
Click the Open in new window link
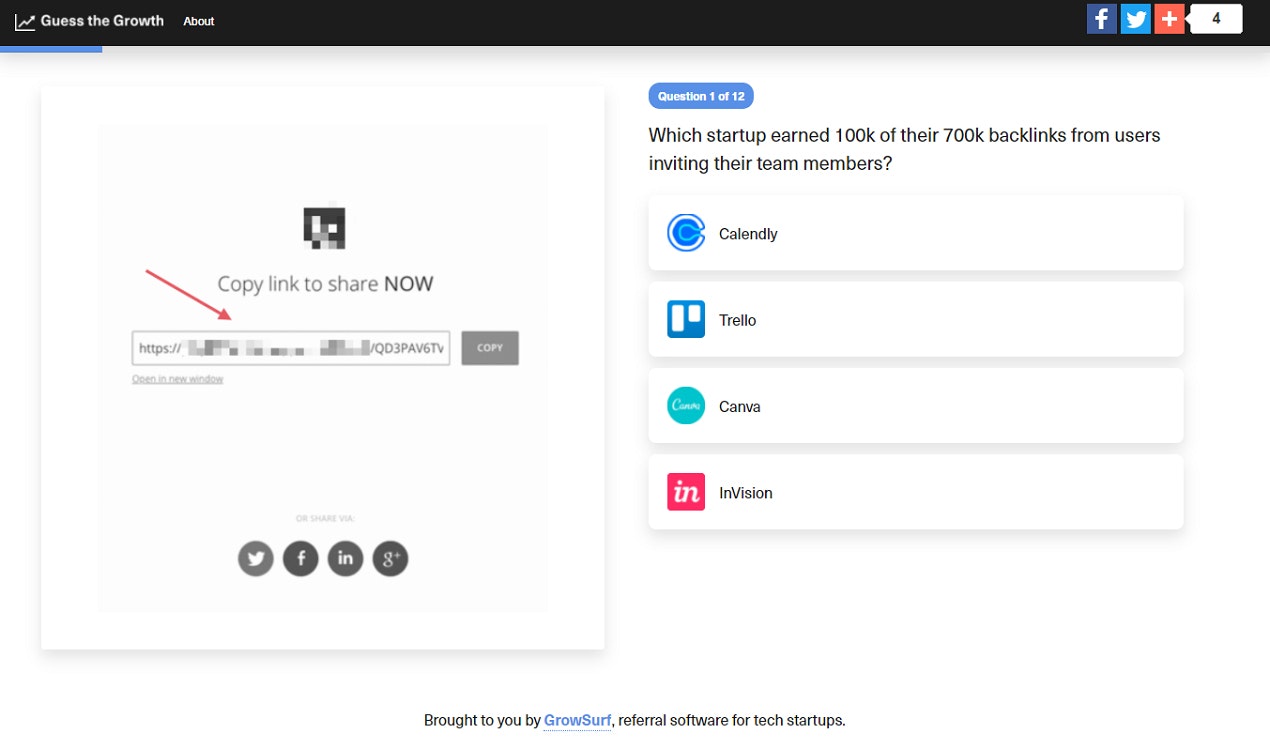click(178, 379)
